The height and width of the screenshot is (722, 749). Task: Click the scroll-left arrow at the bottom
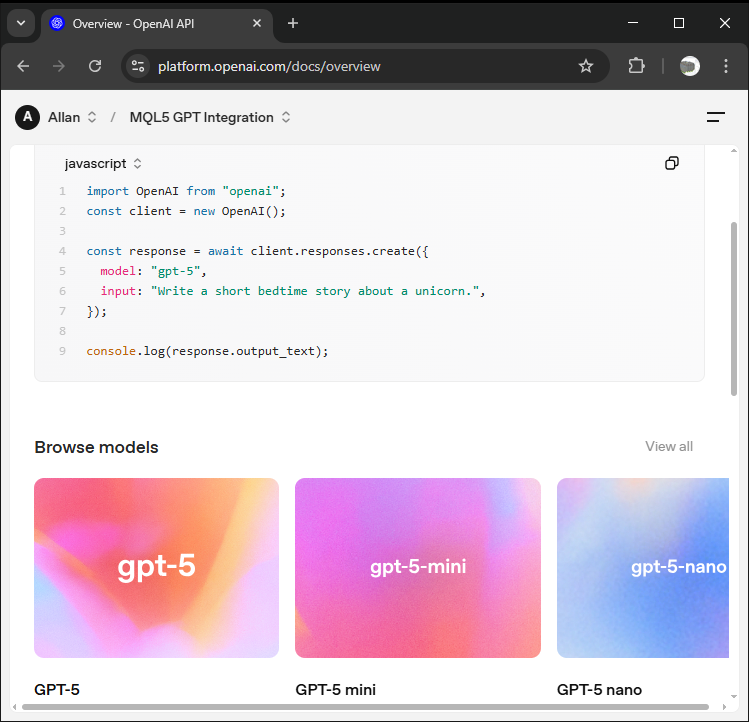(x=14, y=707)
